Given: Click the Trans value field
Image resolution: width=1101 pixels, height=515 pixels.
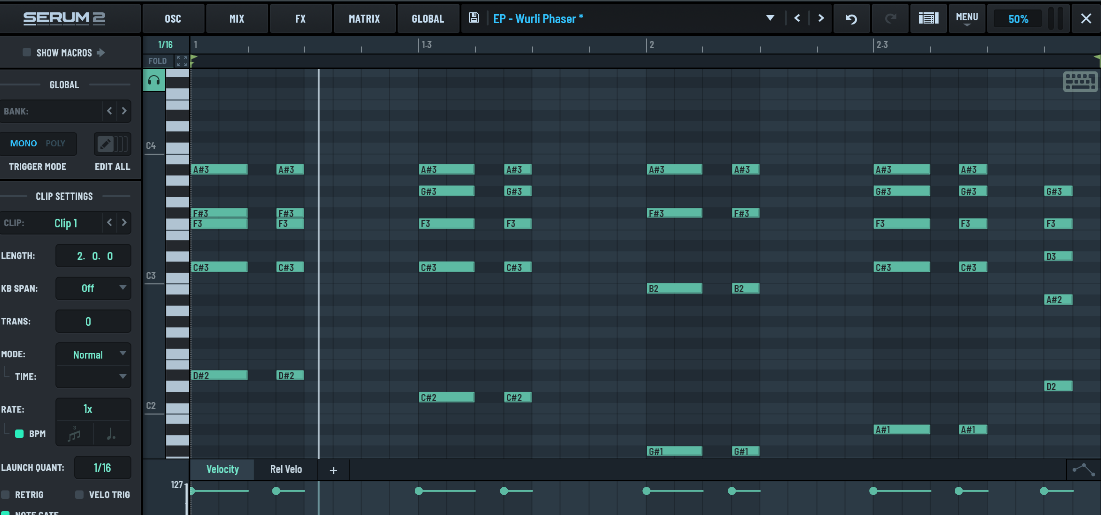Looking at the screenshot, I should 93,321.
